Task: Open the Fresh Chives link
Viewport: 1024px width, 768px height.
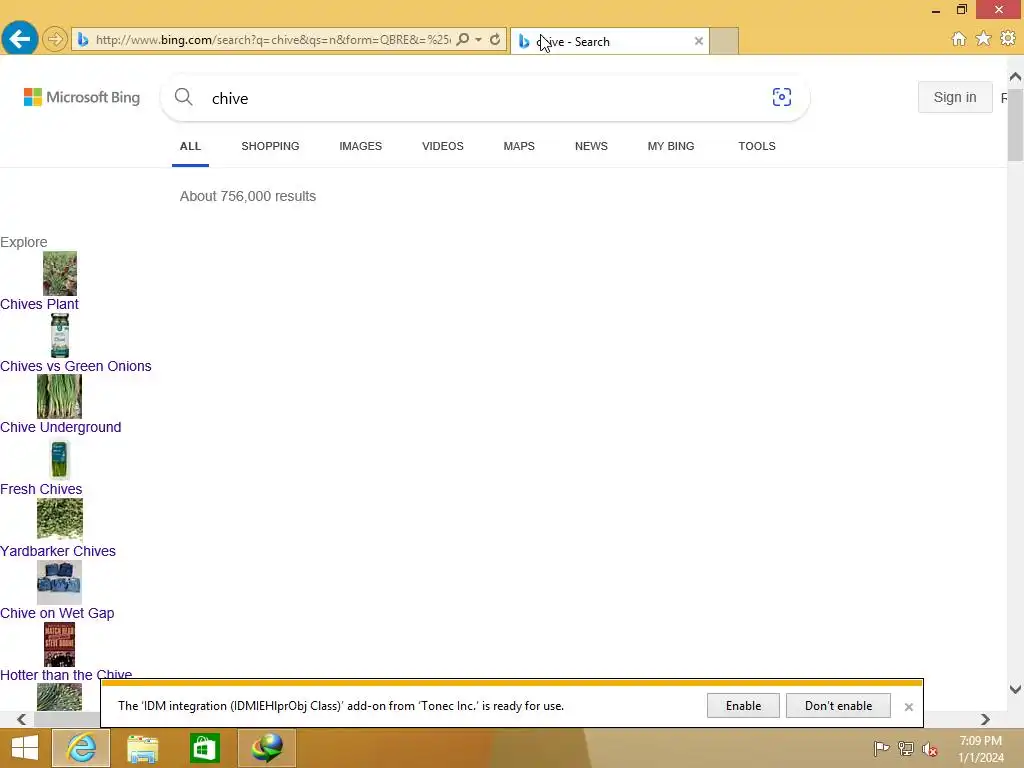Action: tap(41, 489)
